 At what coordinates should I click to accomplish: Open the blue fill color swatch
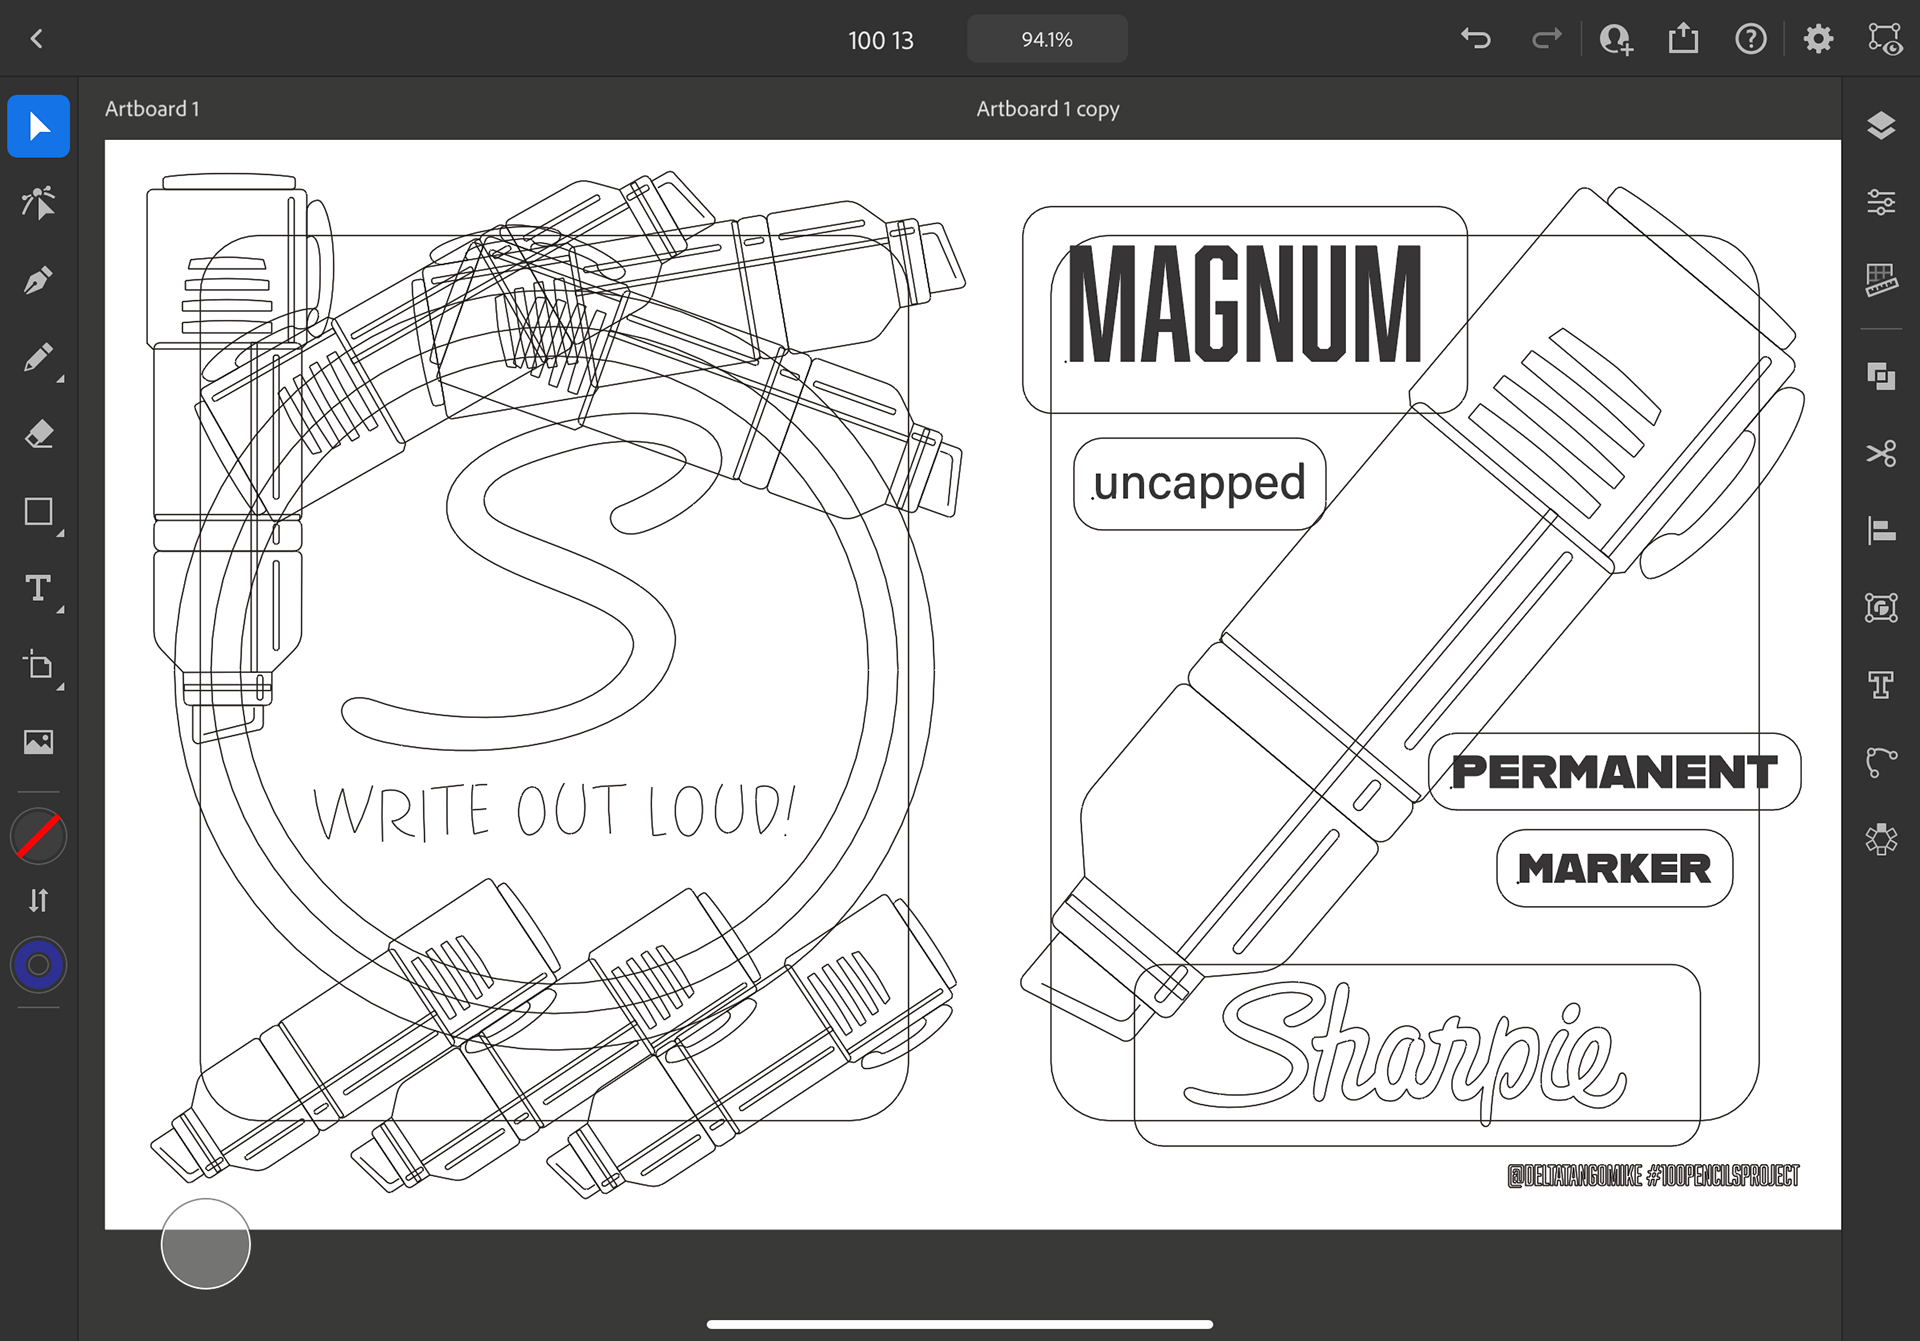coord(39,965)
